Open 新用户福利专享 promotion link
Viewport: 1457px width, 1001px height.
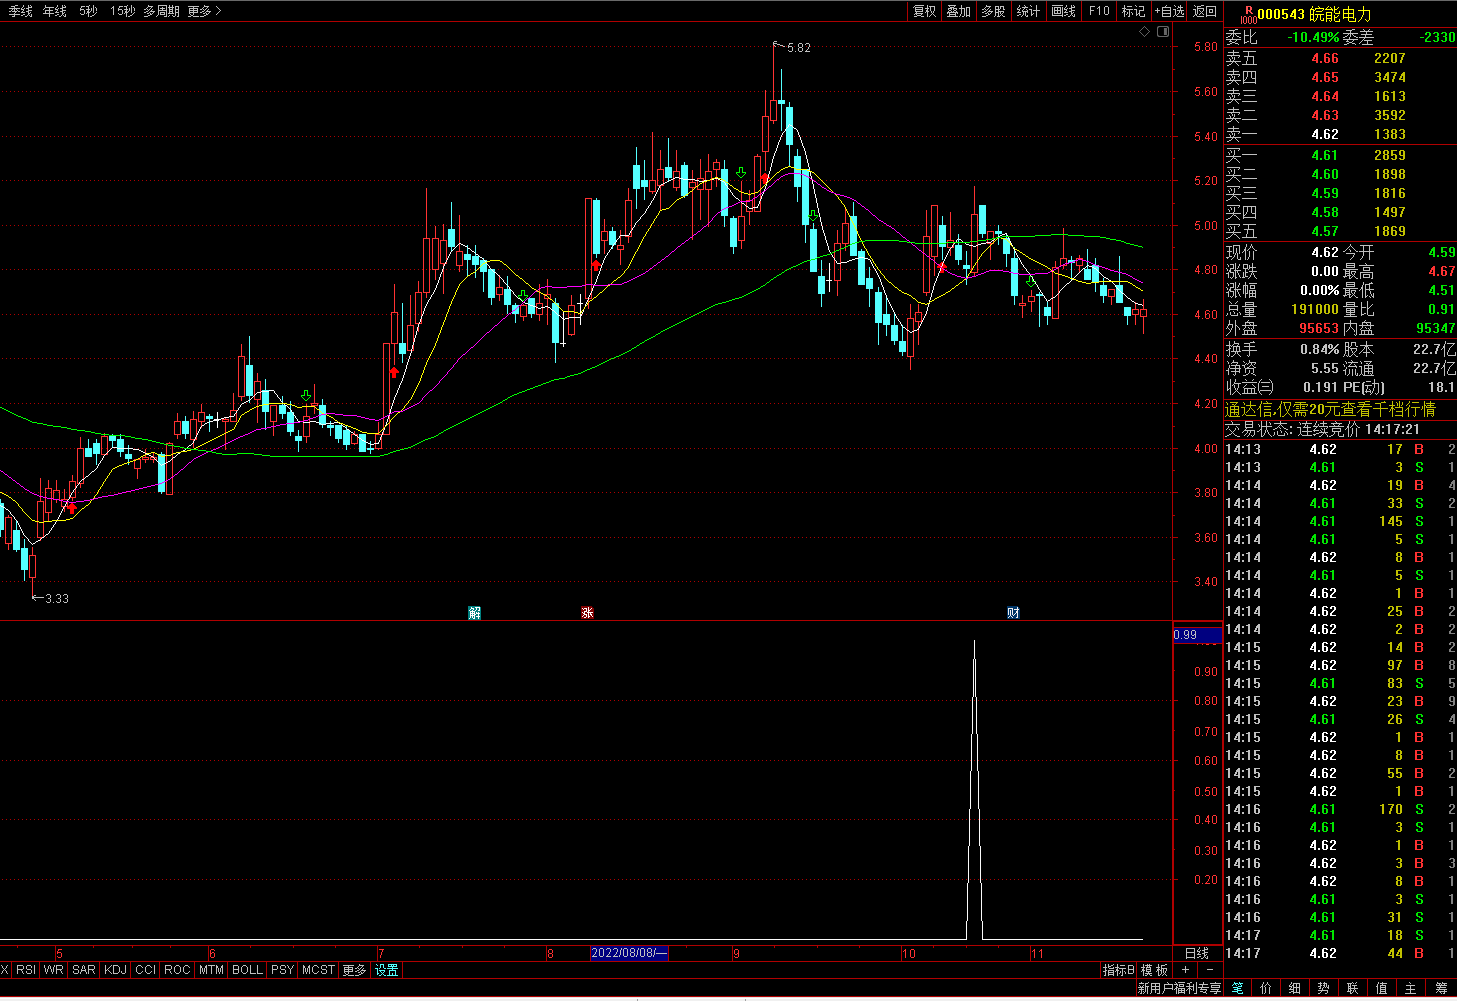click(1179, 988)
